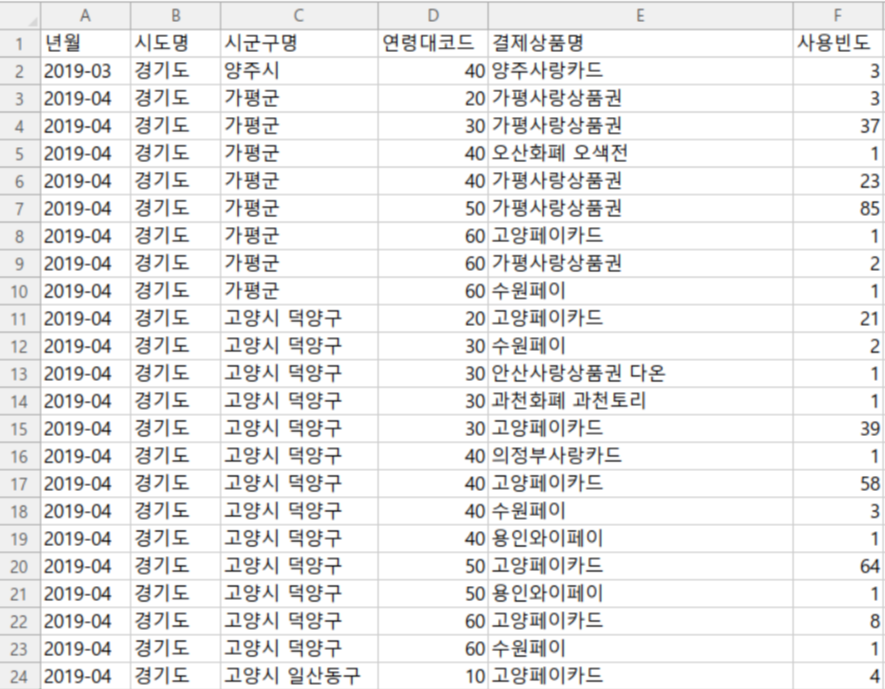
Task: Click the 시군구명 header cell
Action: tap(299, 43)
